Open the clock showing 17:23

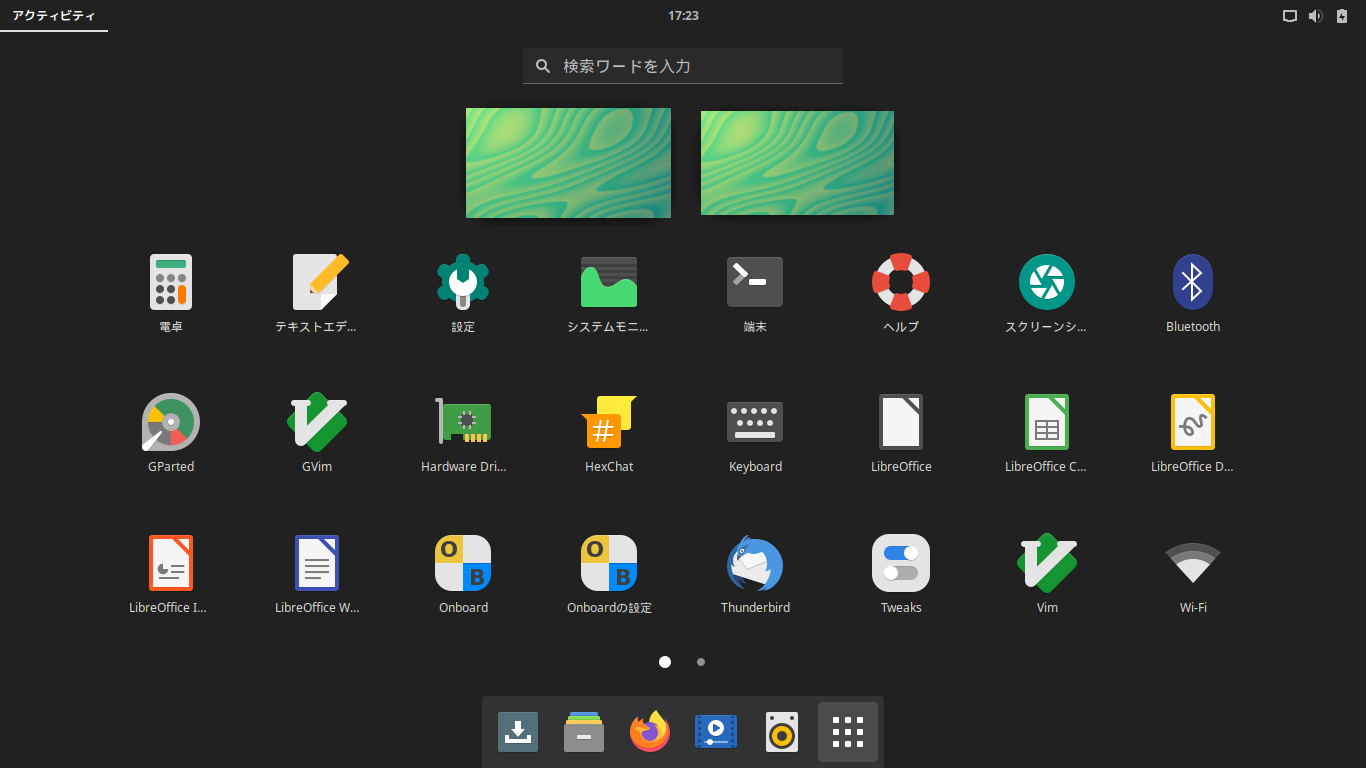click(683, 16)
